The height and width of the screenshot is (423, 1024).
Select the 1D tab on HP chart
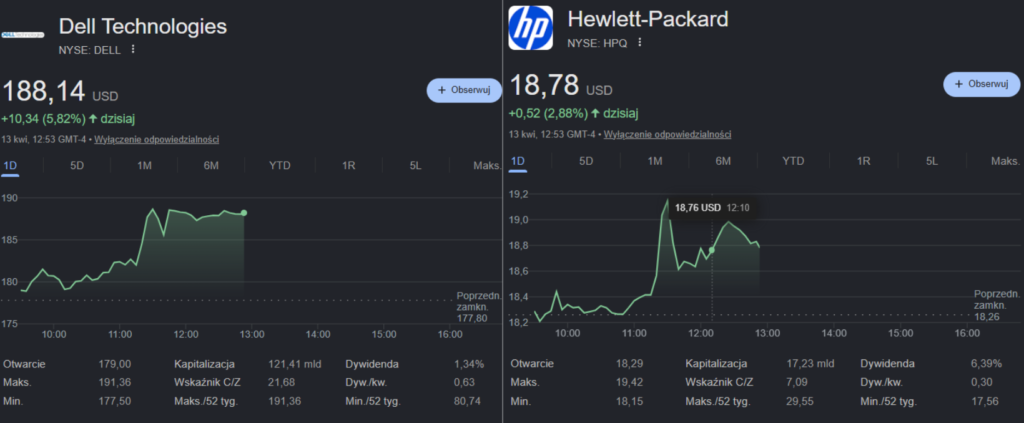[518, 160]
